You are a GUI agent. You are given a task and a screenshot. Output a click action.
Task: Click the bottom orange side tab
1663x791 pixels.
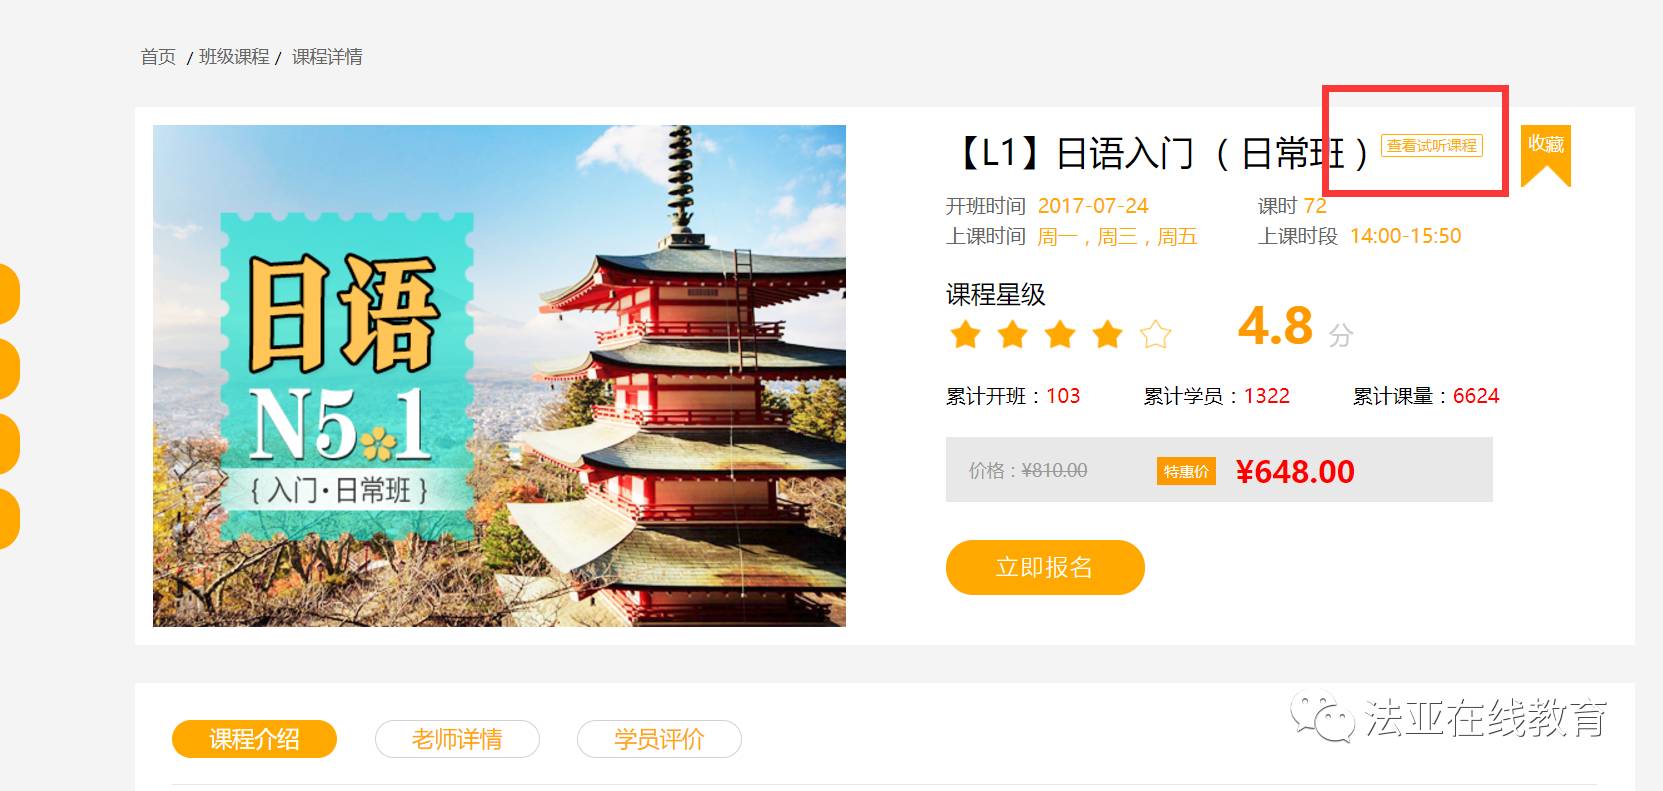(9, 519)
